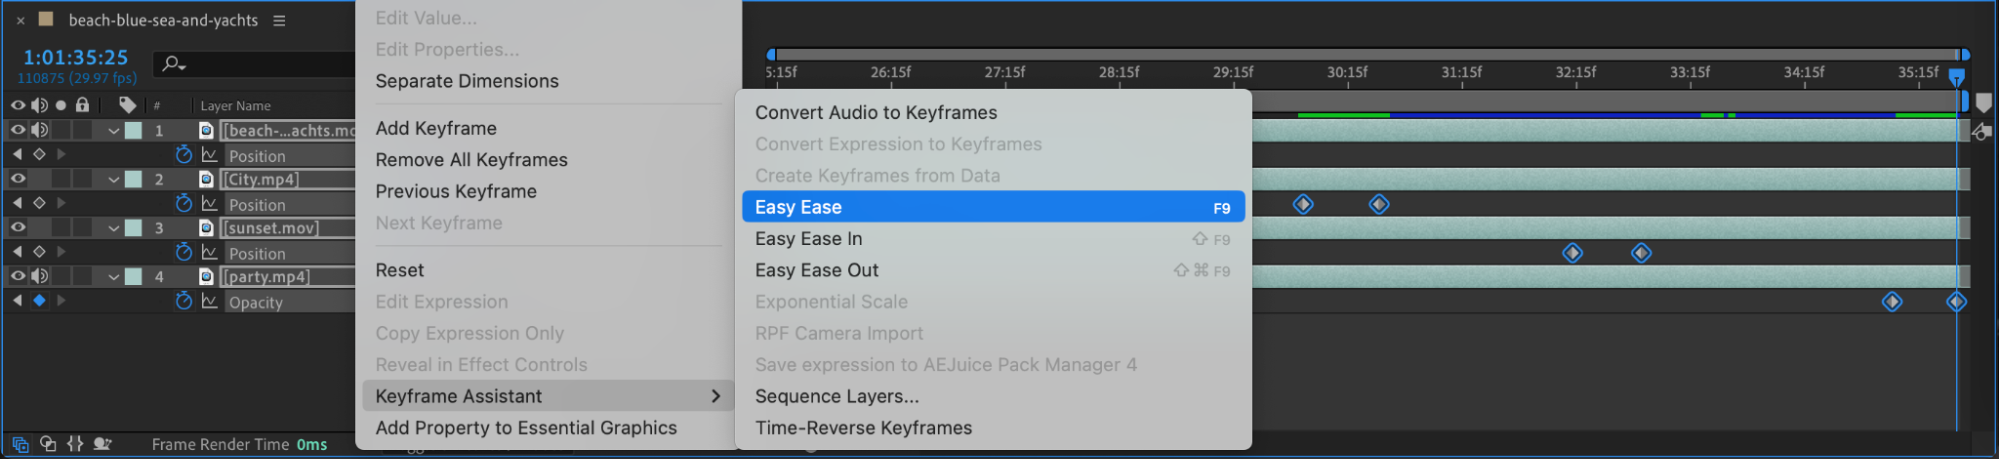Toggle visibility of the sunset.mov layer

[x=18, y=228]
